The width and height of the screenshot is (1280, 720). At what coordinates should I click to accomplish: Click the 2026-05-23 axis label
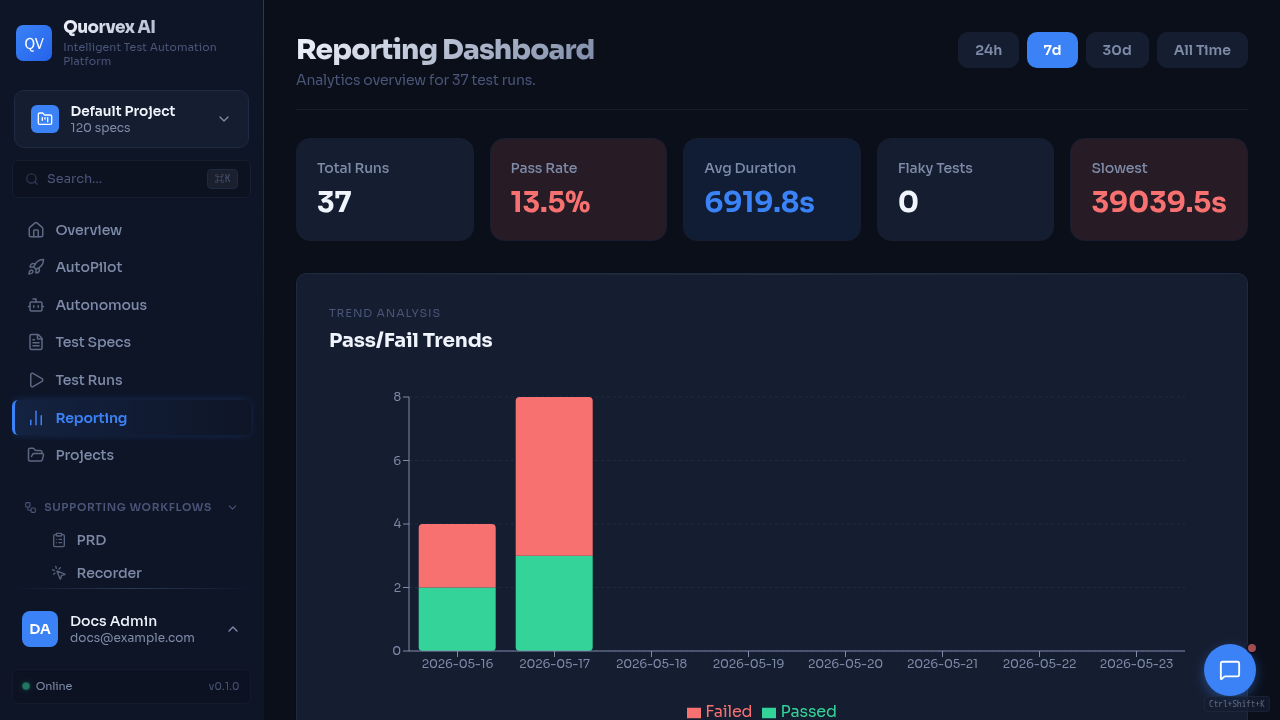coord(1137,664)
